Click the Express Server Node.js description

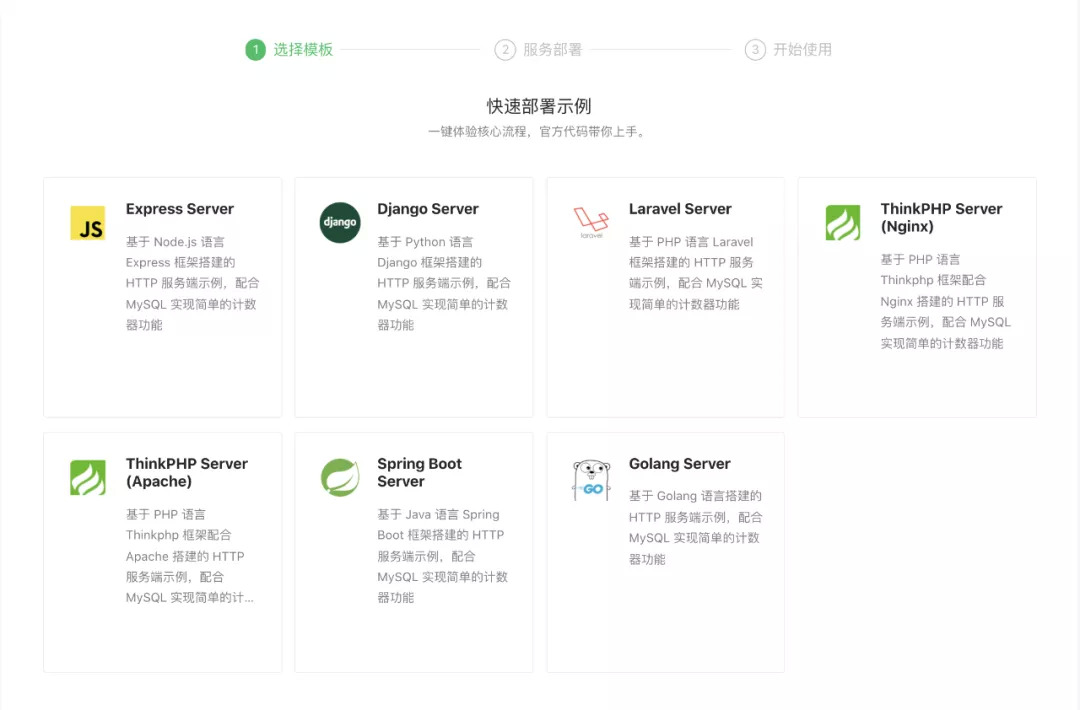pyautogui.click(x=192, y=283)
